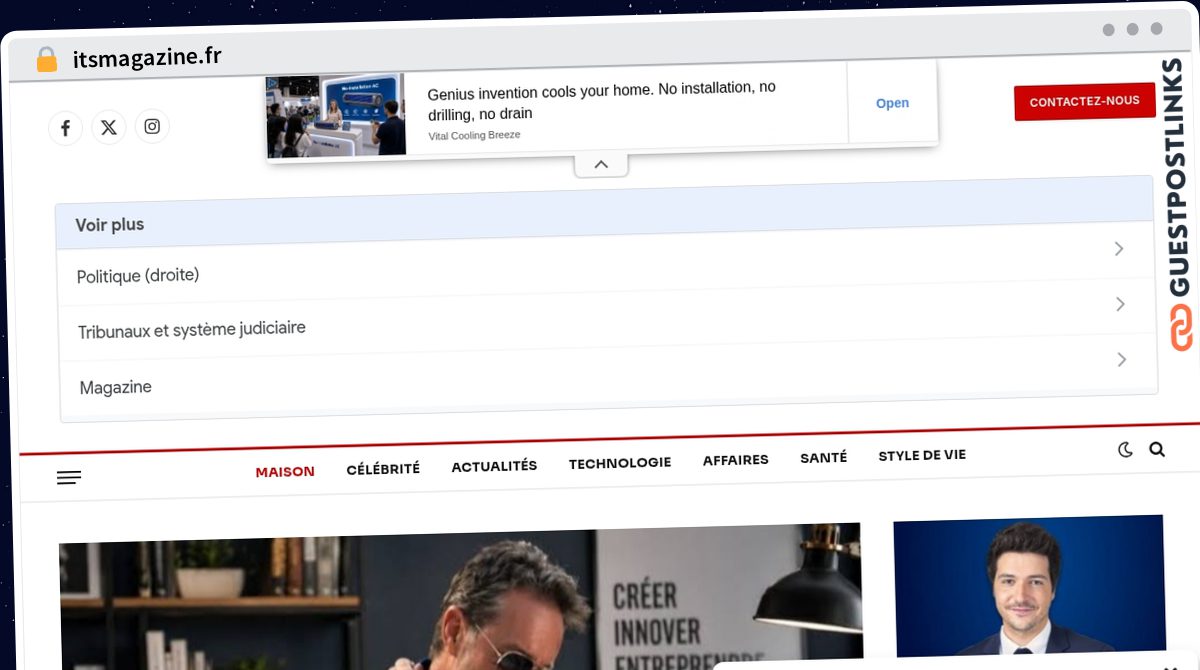Open the X (Twitter) social icon

[x=109, y=127]
